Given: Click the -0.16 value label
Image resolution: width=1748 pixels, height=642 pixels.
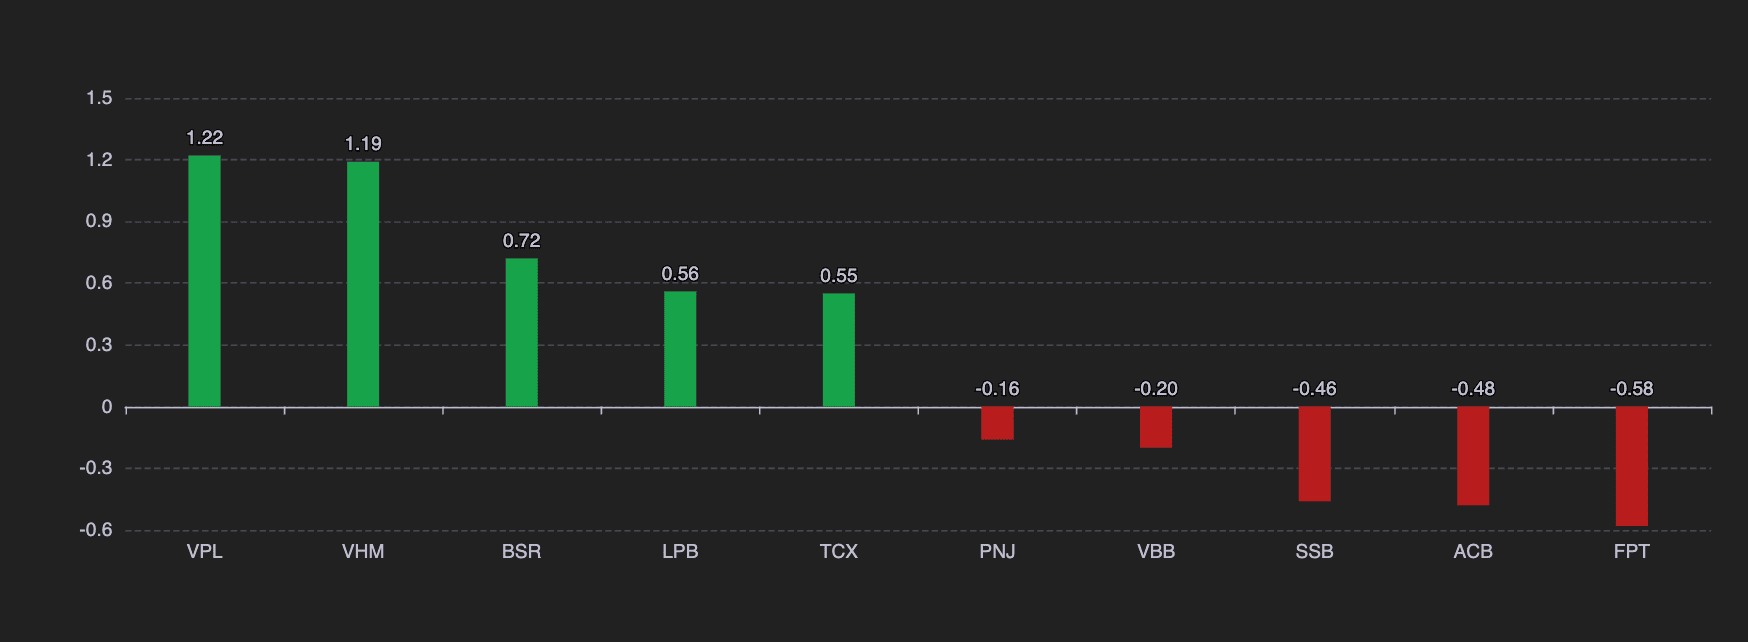Looking at the screenshot, I should pos(997,389).
